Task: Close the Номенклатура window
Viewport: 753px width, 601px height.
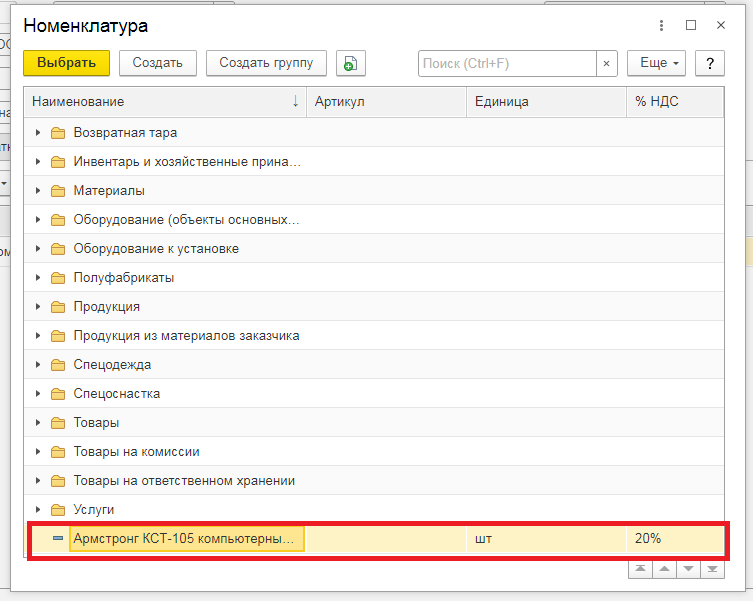Action: point(721,25)
